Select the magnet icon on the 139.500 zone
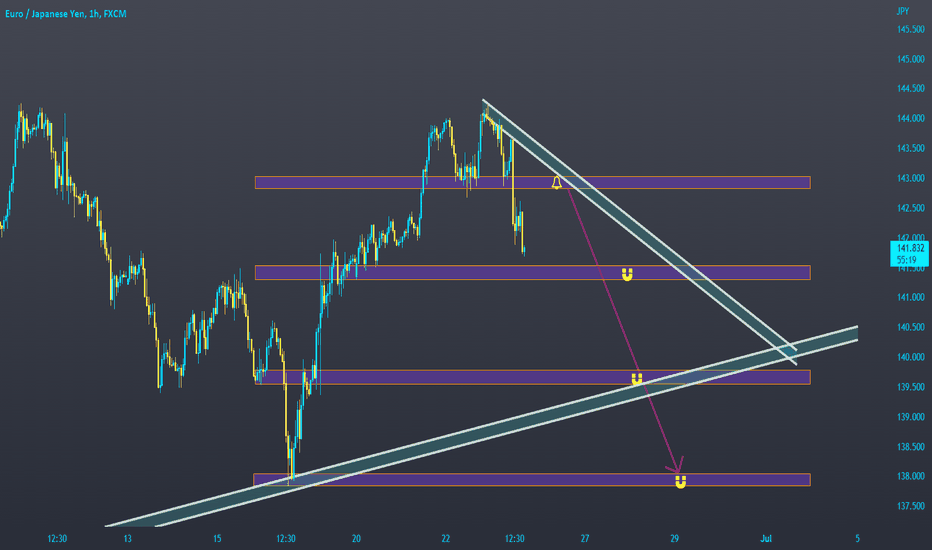The height and width of the screenshot is (550, 932). 637,379
